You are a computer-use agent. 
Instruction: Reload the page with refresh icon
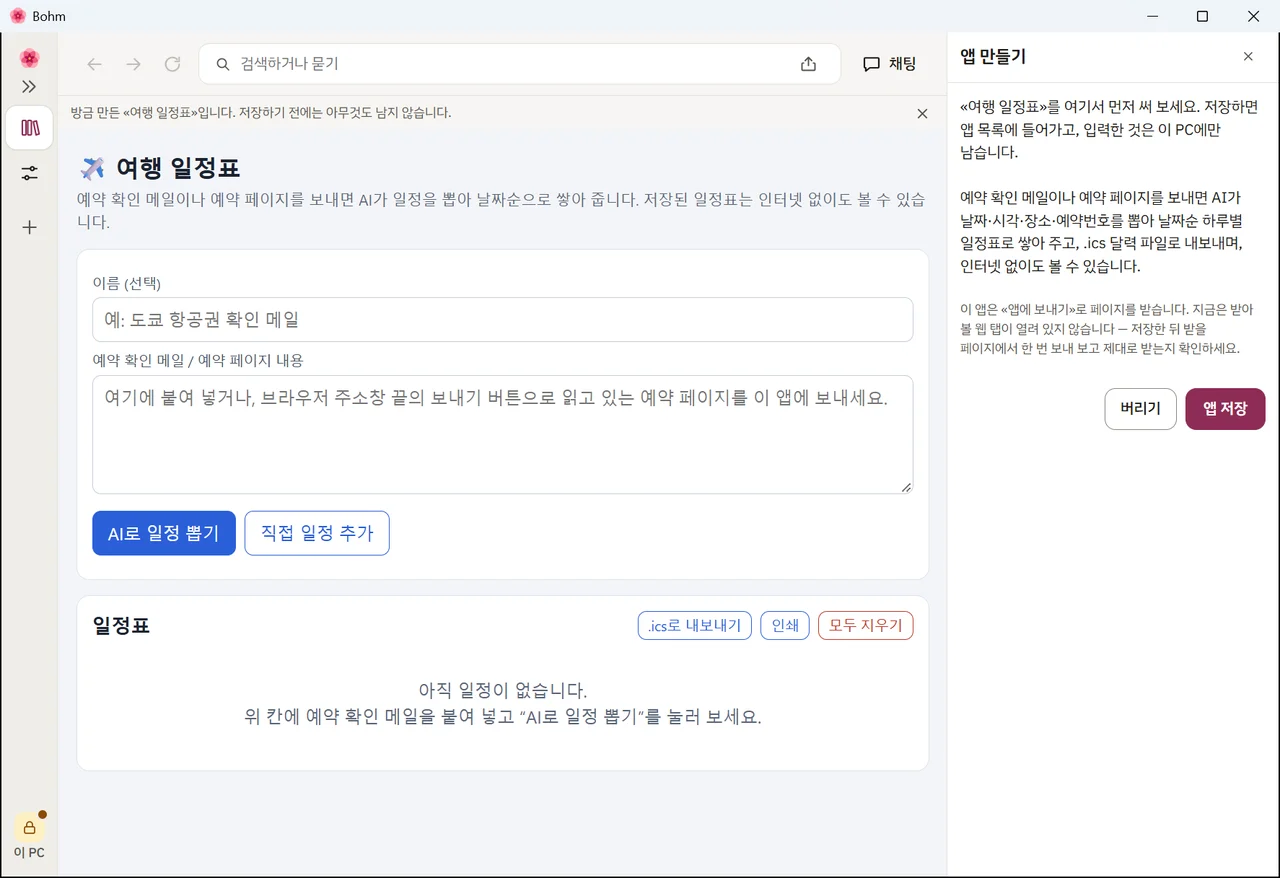pyautogui.click(x=172, y=64)
